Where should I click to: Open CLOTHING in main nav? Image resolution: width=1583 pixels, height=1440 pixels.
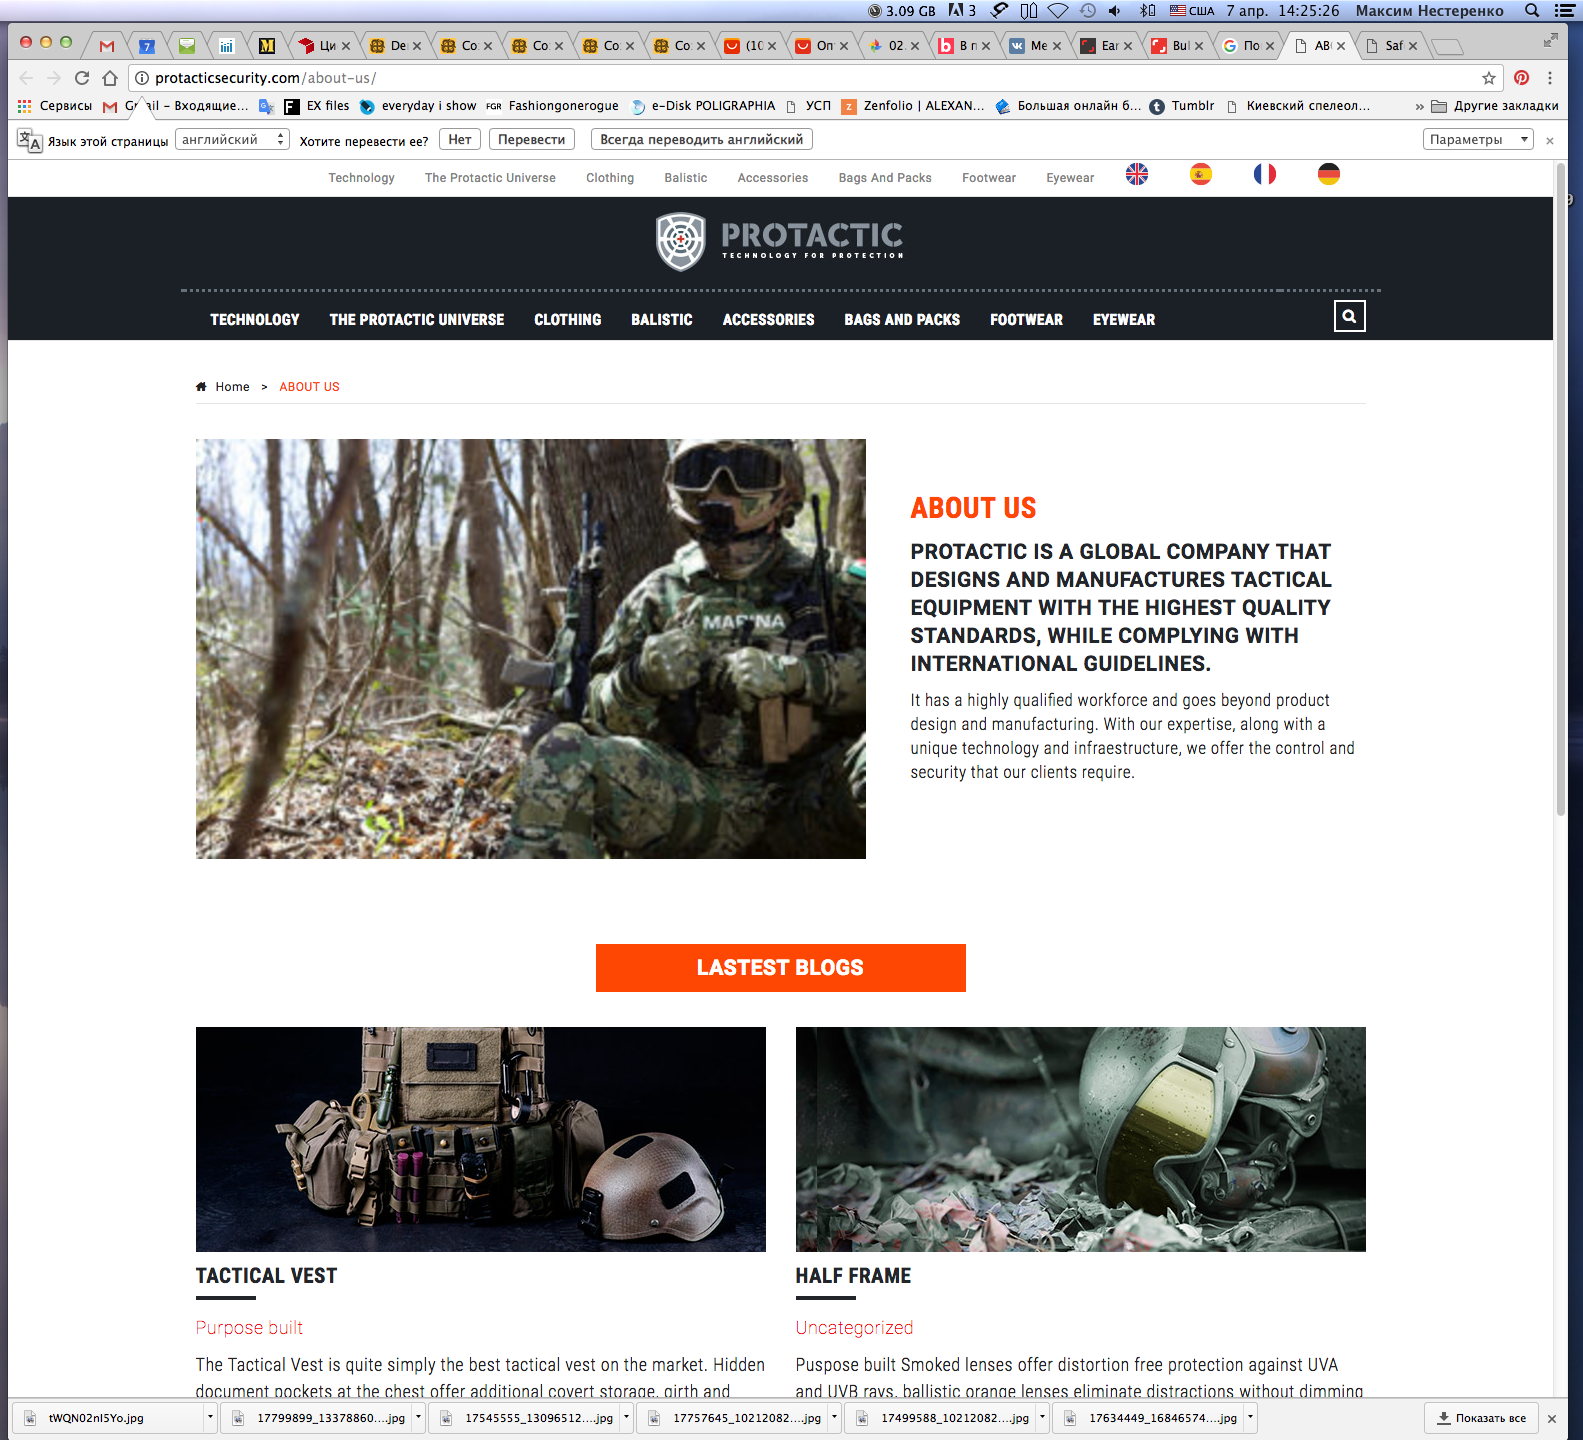point(568,320)
